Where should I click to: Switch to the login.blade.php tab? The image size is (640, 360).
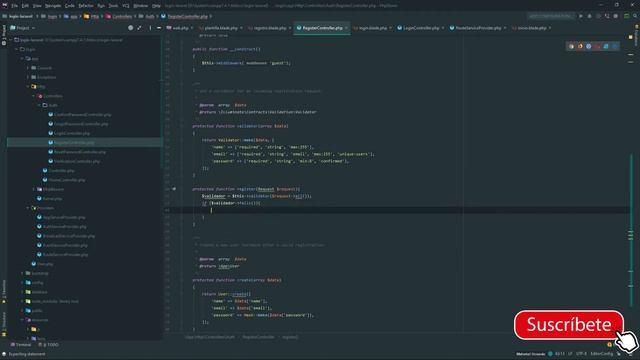tap(373, 28)
